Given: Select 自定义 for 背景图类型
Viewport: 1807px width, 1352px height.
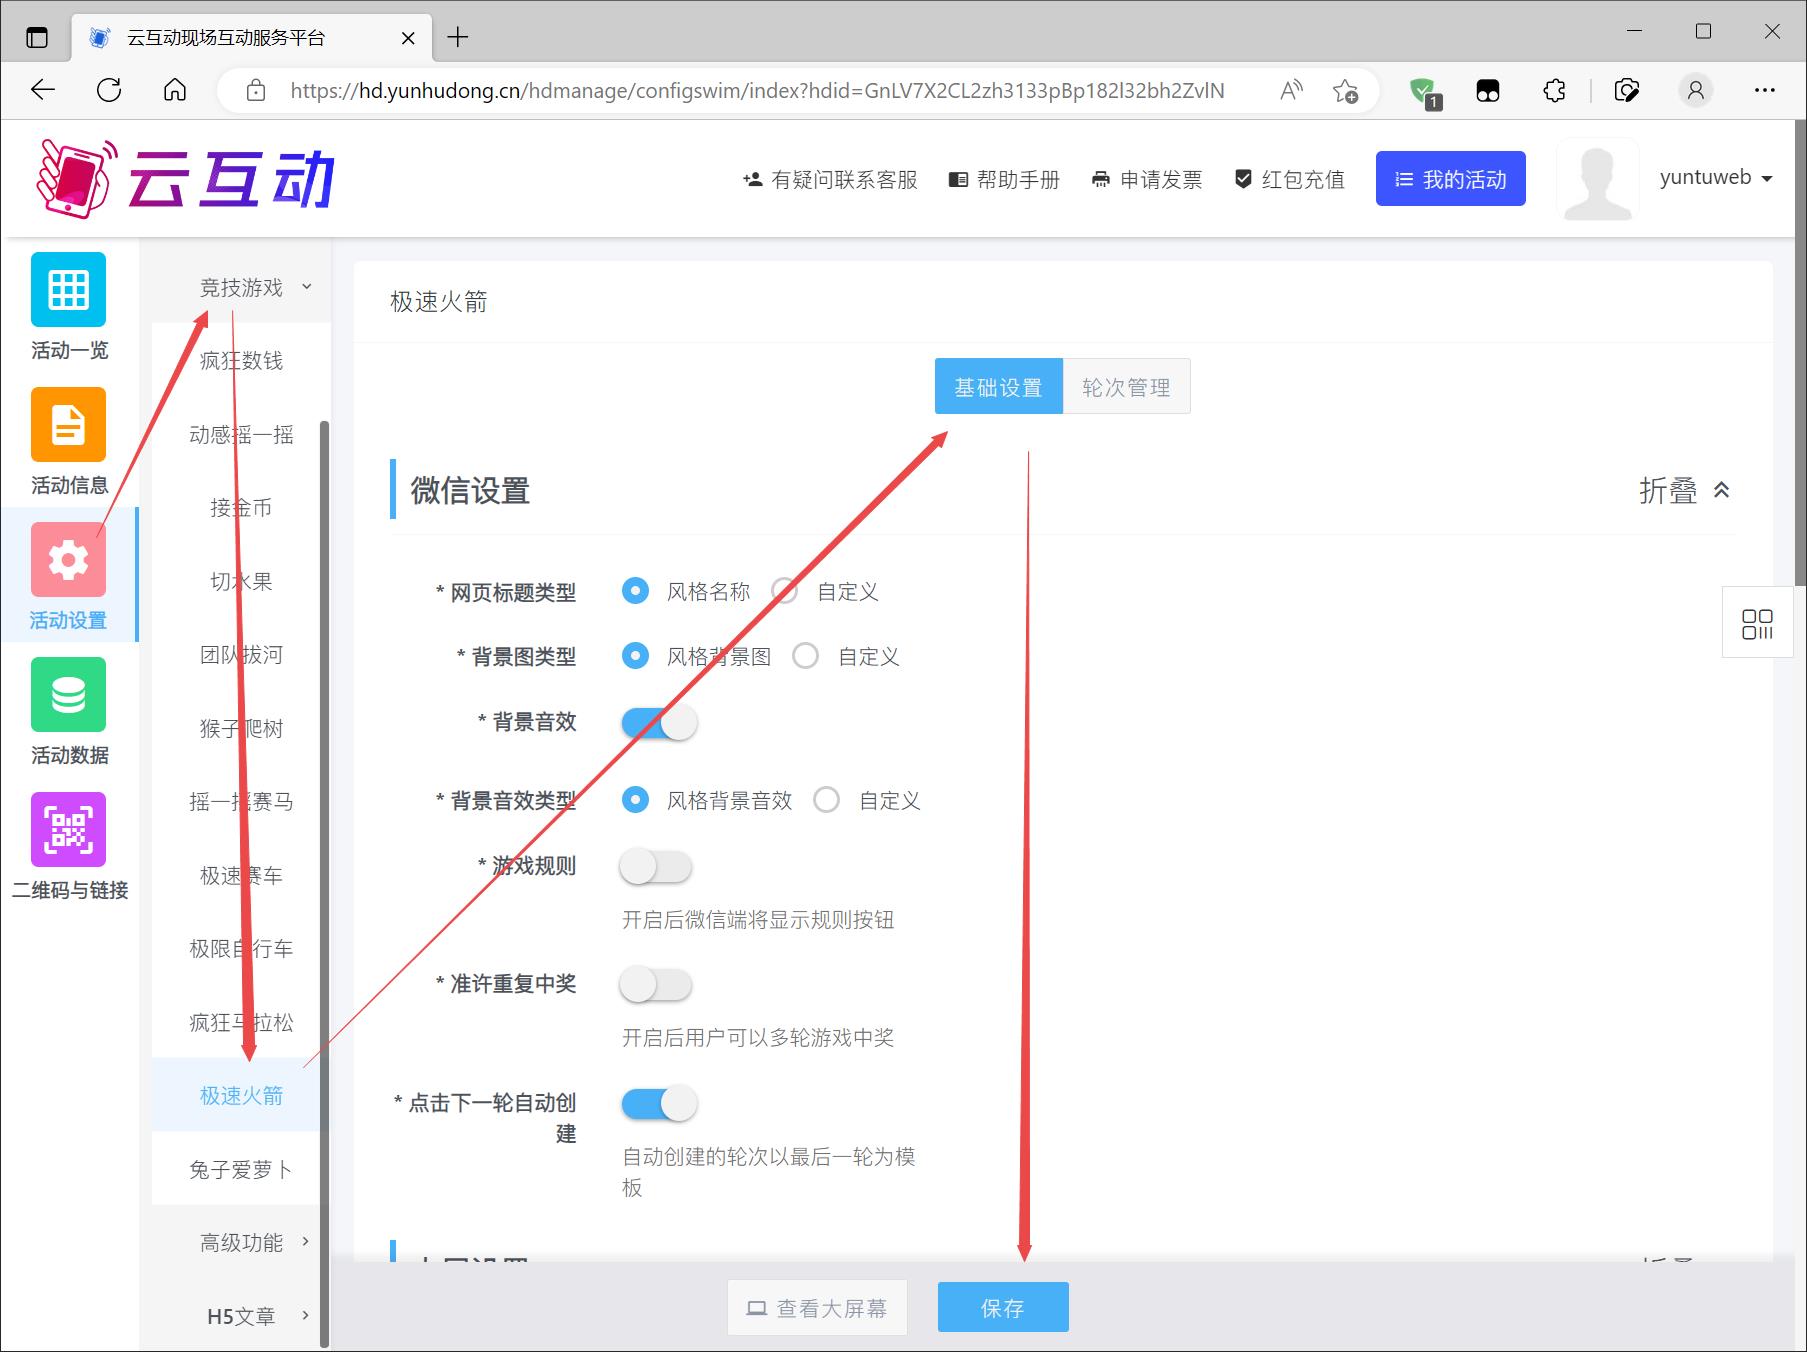Looking at the screenshot, I should click(x=805, y=656).
